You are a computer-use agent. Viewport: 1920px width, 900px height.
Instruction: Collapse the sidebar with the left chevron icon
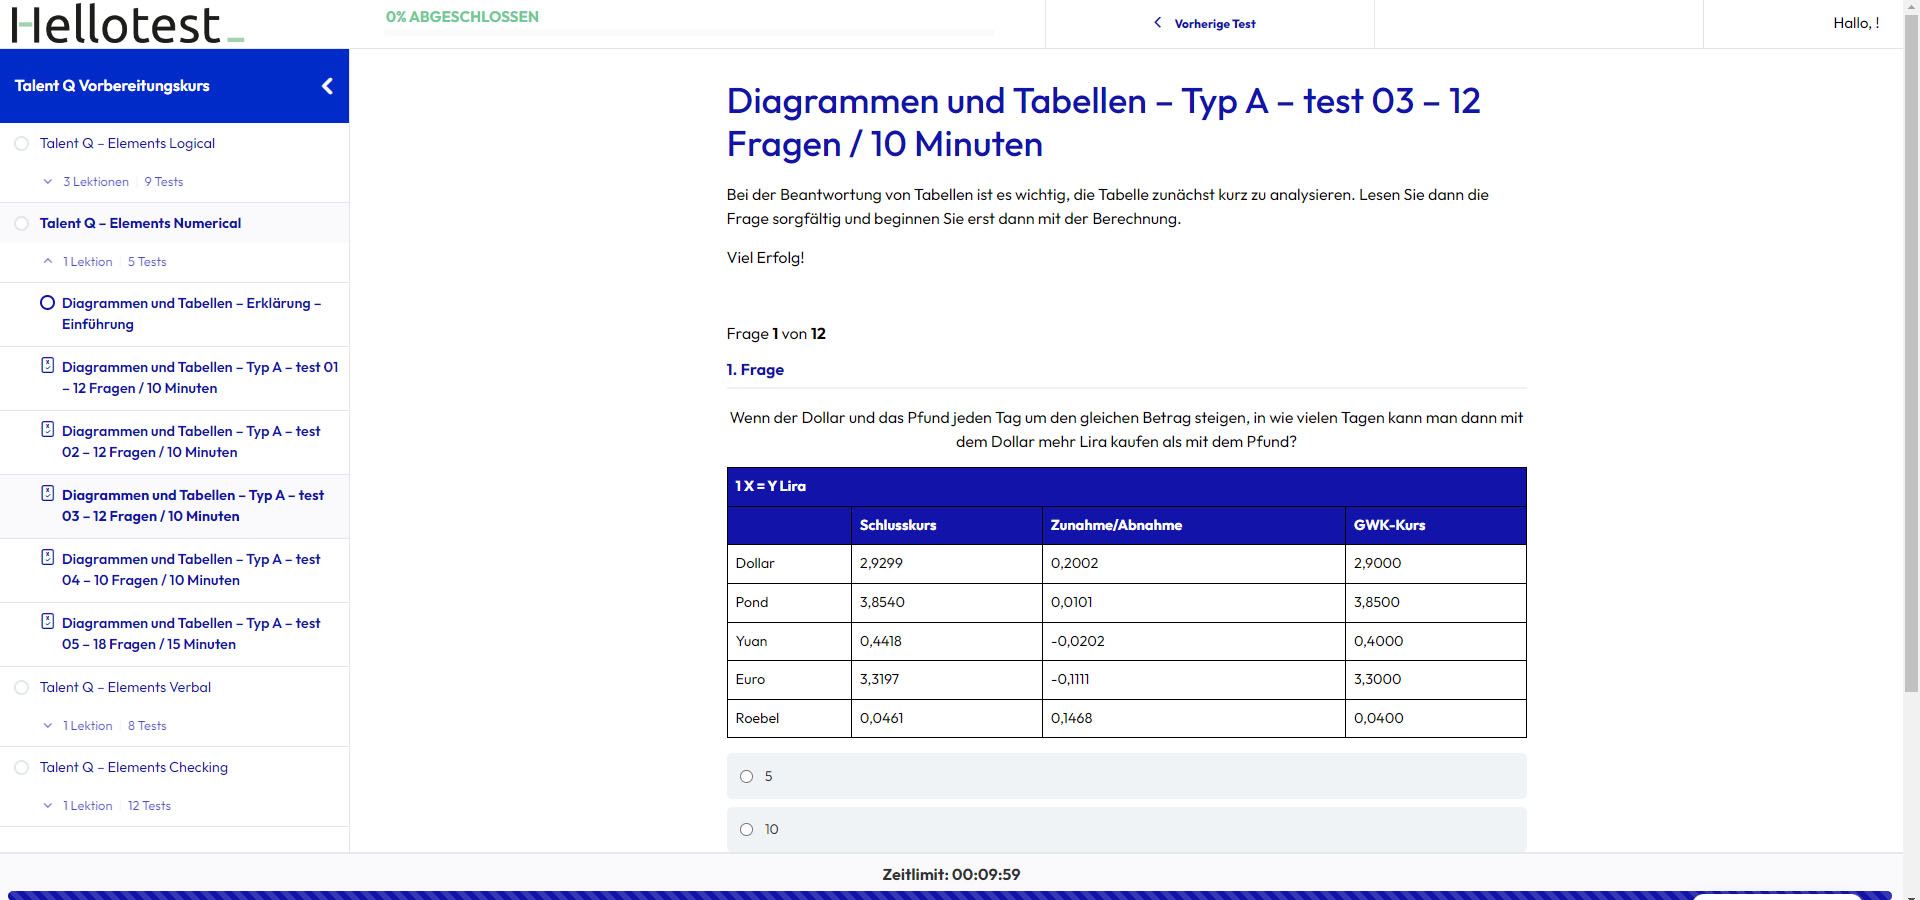(327, 86)
